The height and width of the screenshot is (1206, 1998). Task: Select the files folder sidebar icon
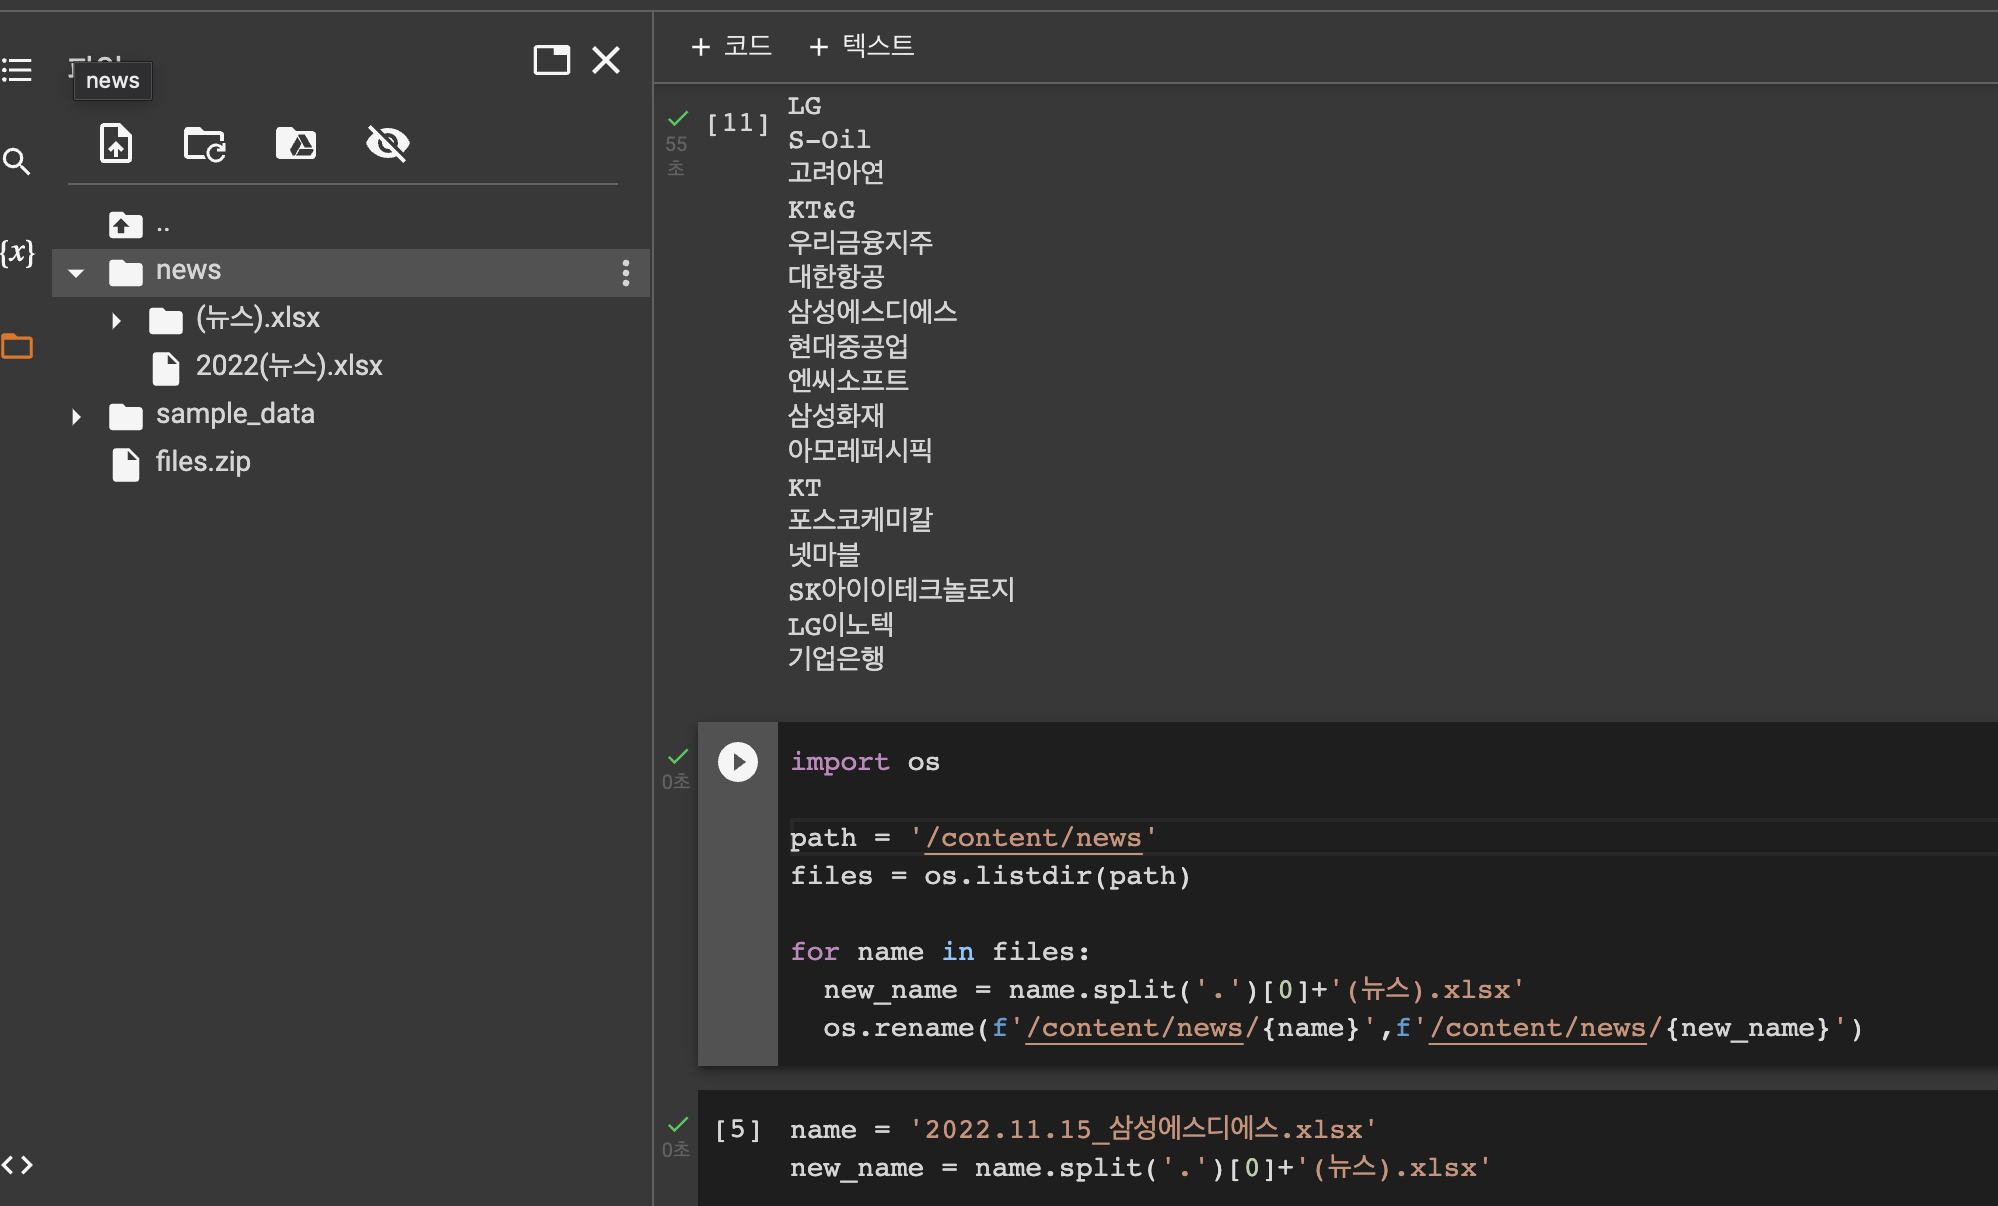[x=17, y=346]
